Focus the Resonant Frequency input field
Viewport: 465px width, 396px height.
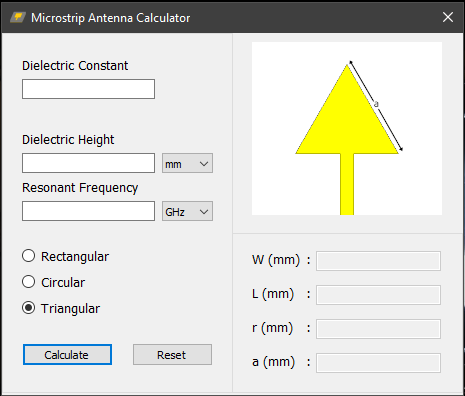(x=88, y=211)
